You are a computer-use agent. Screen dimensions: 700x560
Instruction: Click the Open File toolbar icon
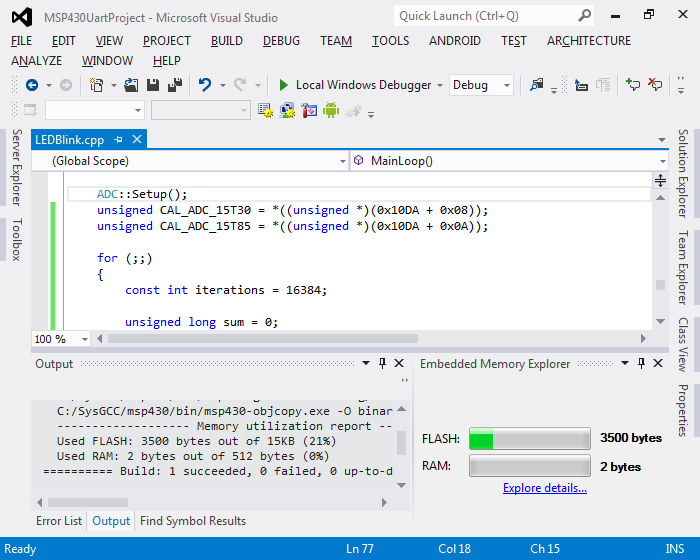click(x=131, y=85)
